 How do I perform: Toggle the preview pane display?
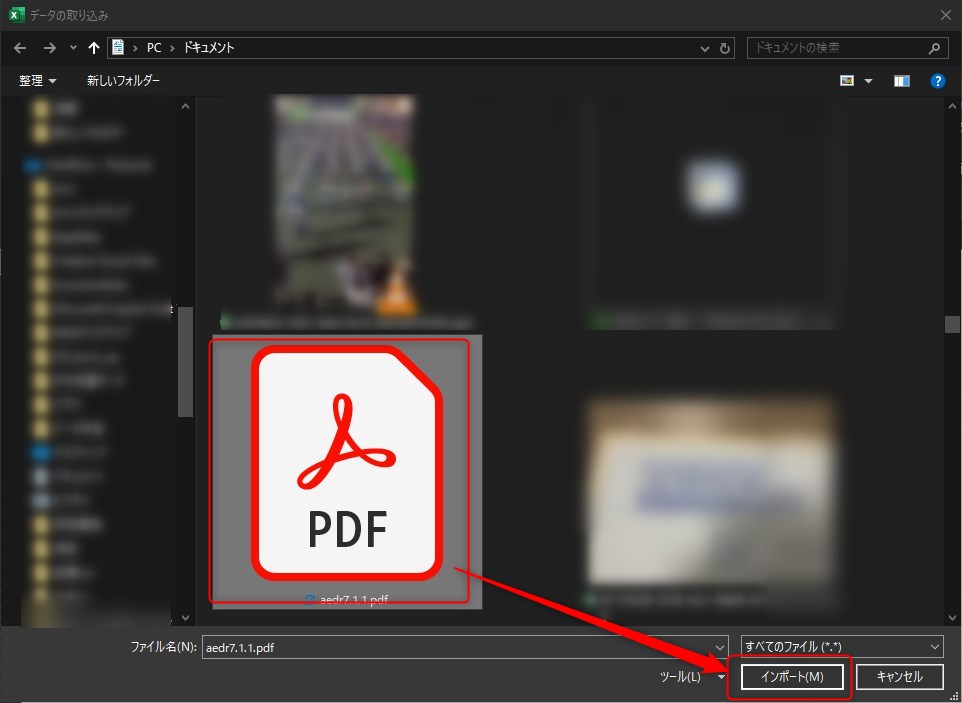point(901,81)
